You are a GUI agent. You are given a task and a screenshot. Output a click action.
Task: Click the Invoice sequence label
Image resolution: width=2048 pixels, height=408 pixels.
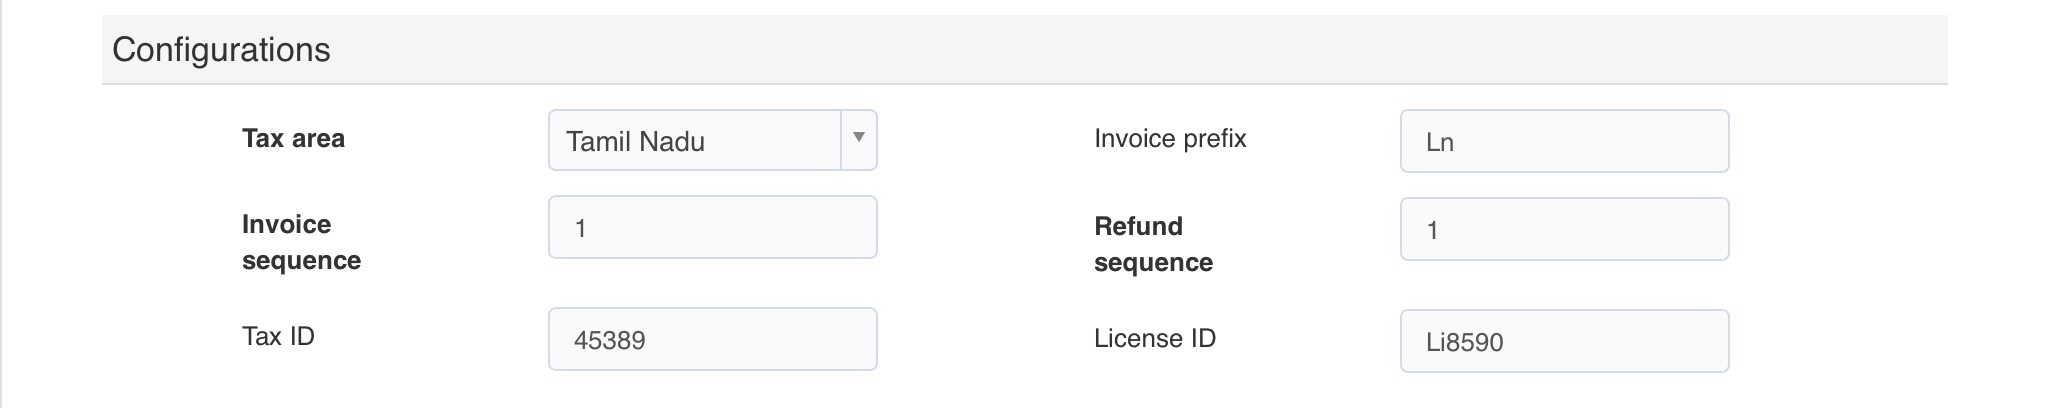point(300,242)
